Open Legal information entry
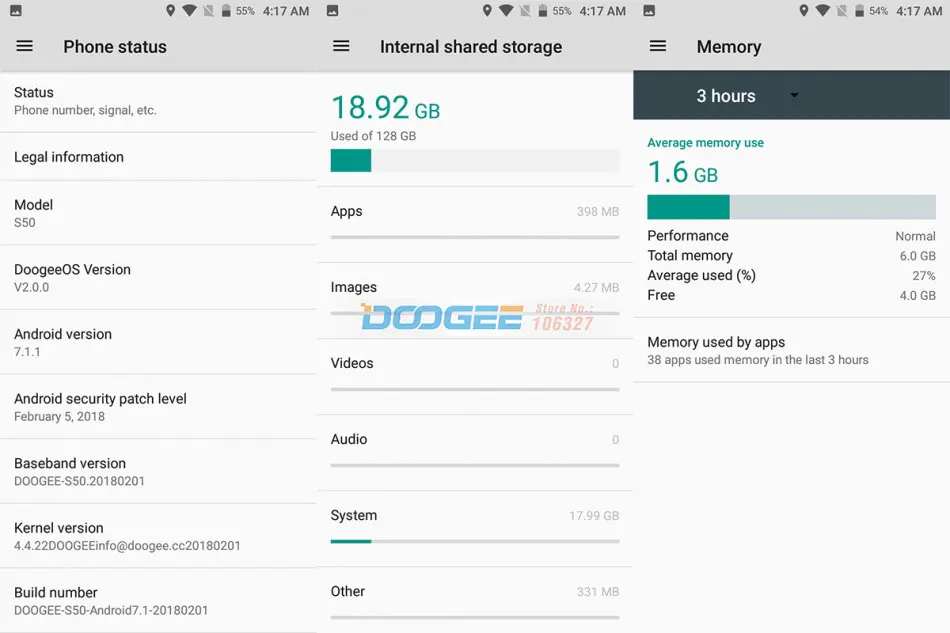 pyautogui.click(x=158, y=157)
